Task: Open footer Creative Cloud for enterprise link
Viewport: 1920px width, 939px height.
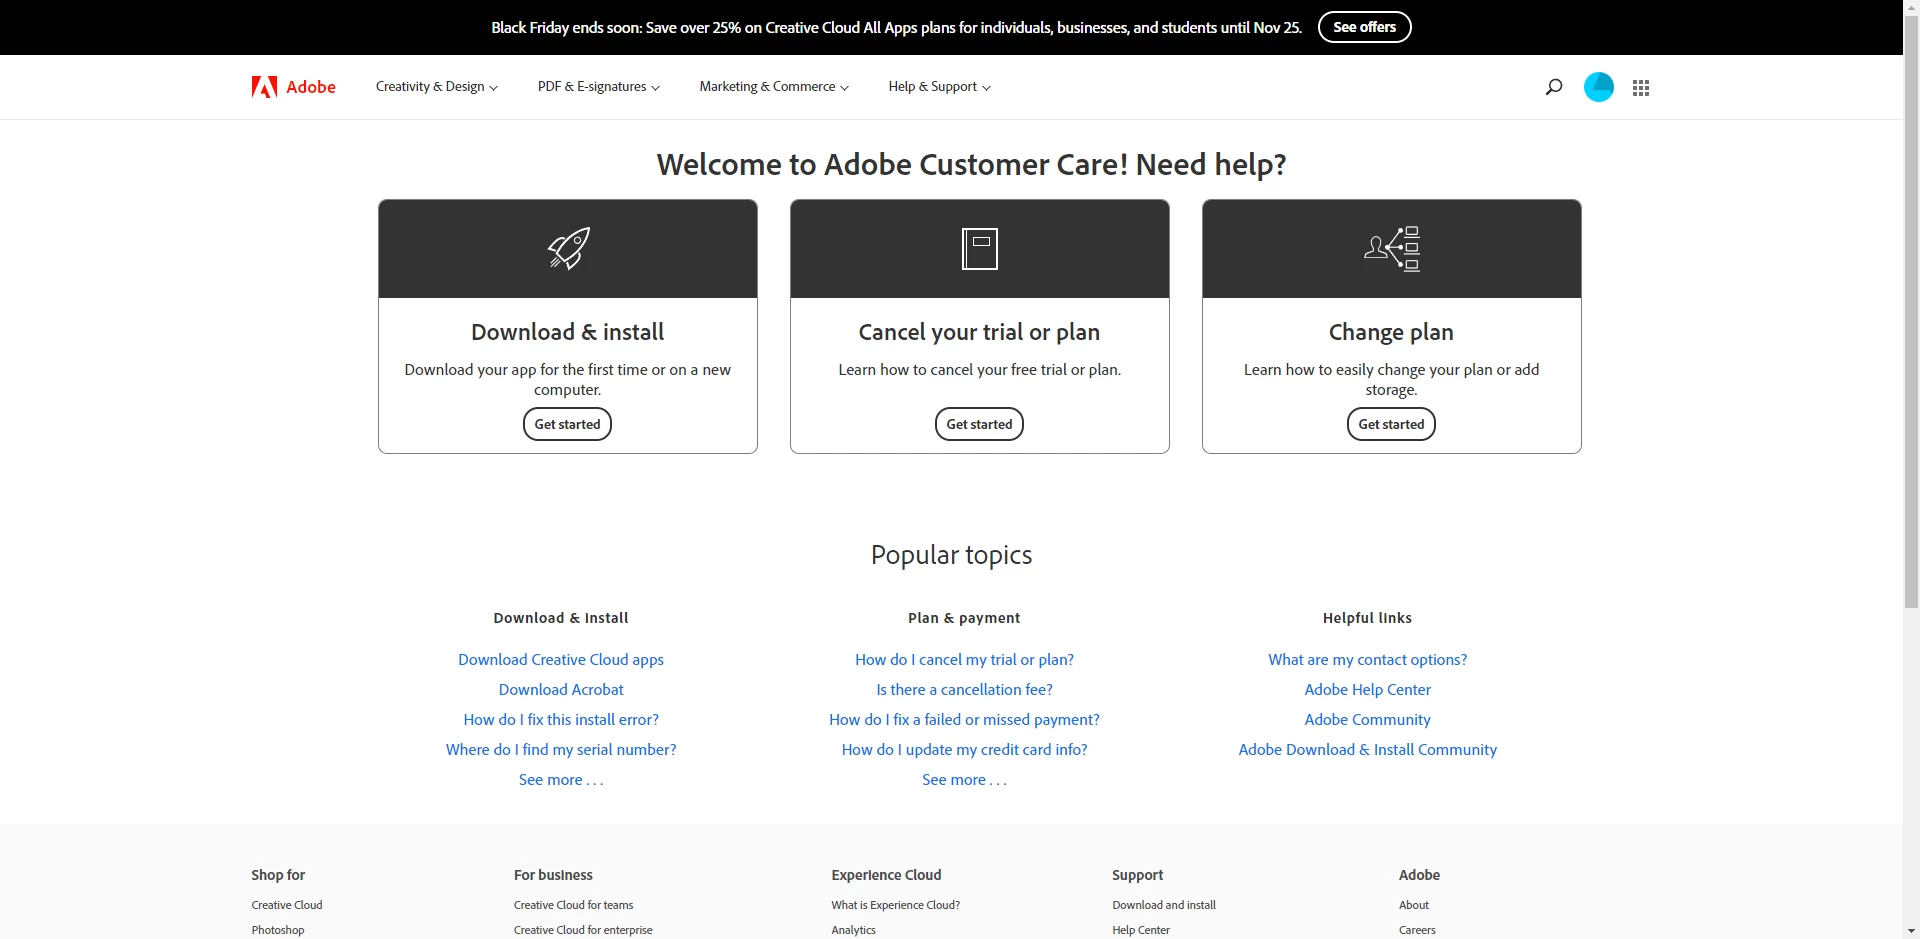Action: pyautogui.click(x=583, y=930)
